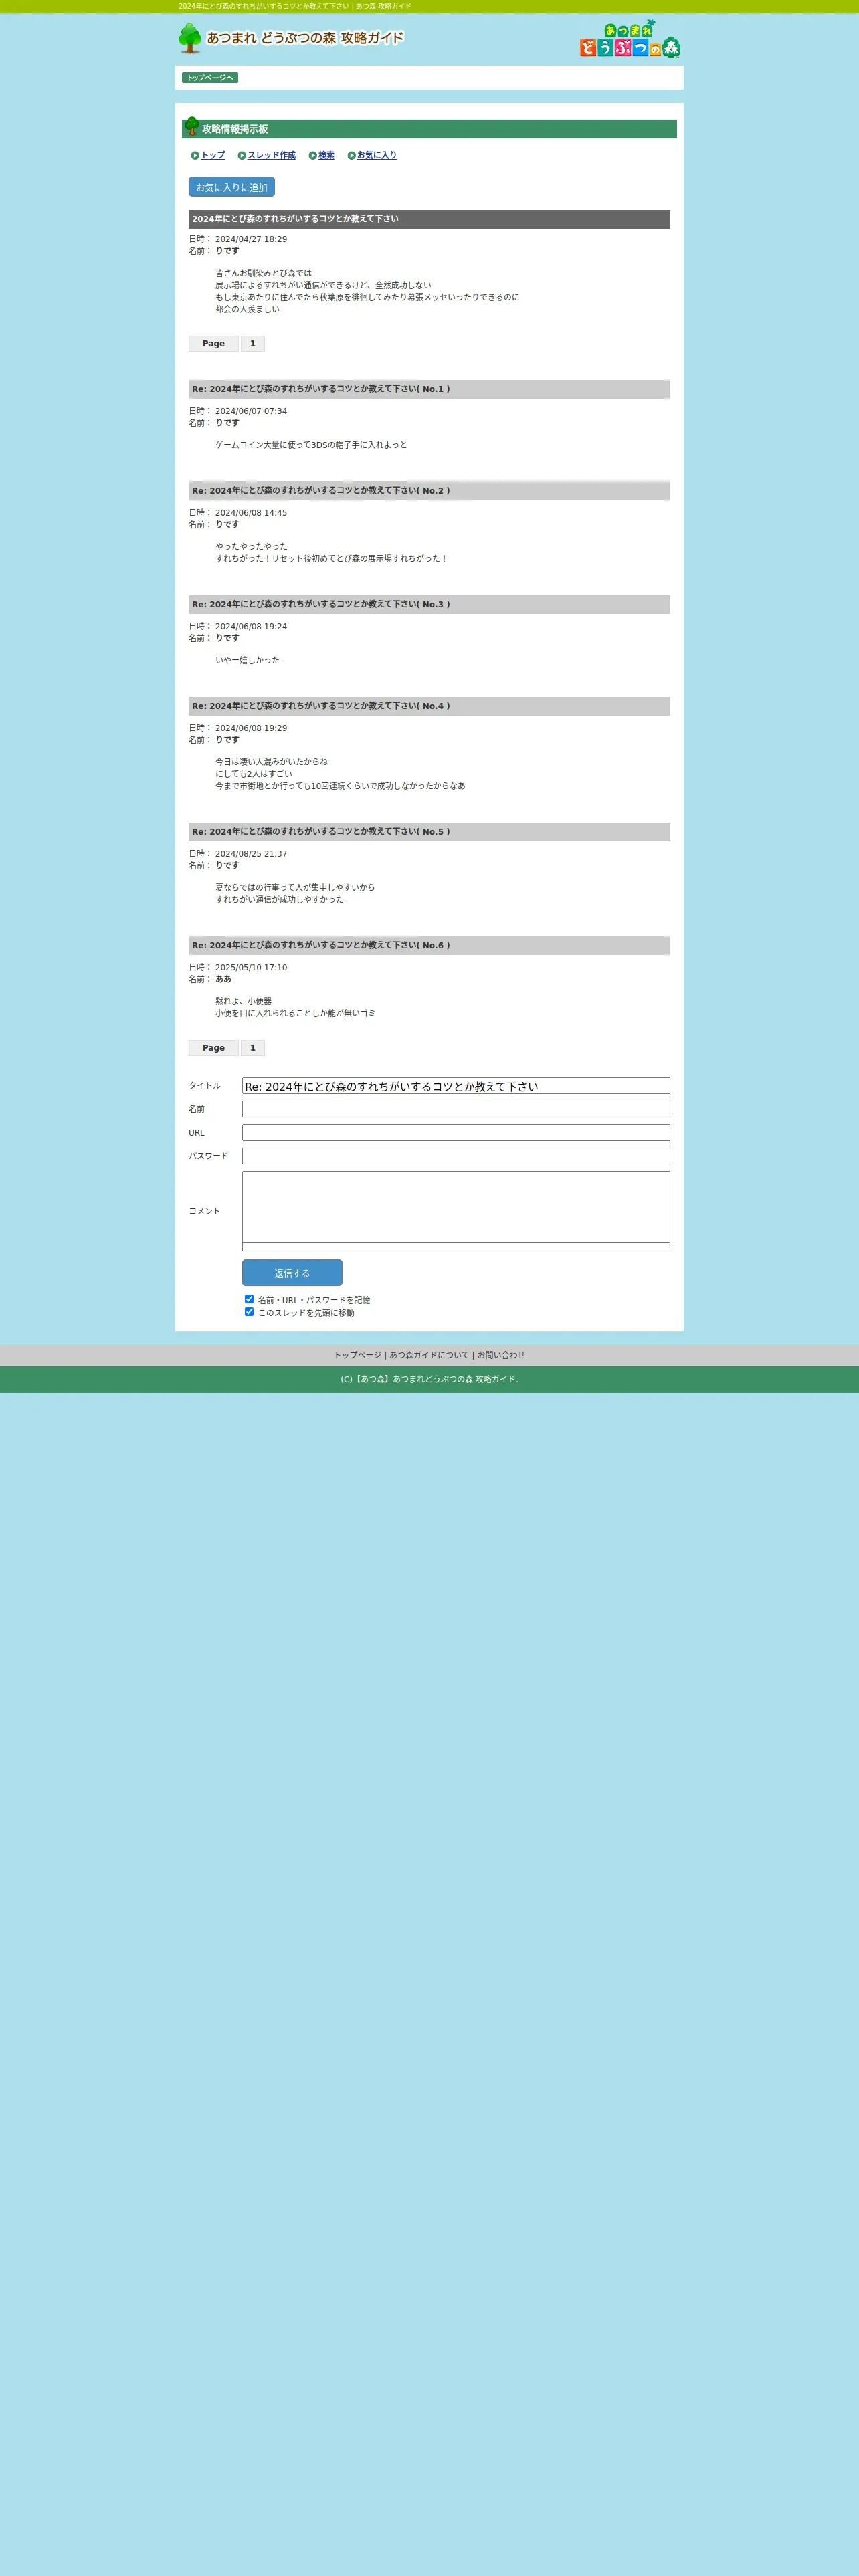Click the copyright text in the green footer
This screenshot has height=2576, width=859.
point(429,1380)
